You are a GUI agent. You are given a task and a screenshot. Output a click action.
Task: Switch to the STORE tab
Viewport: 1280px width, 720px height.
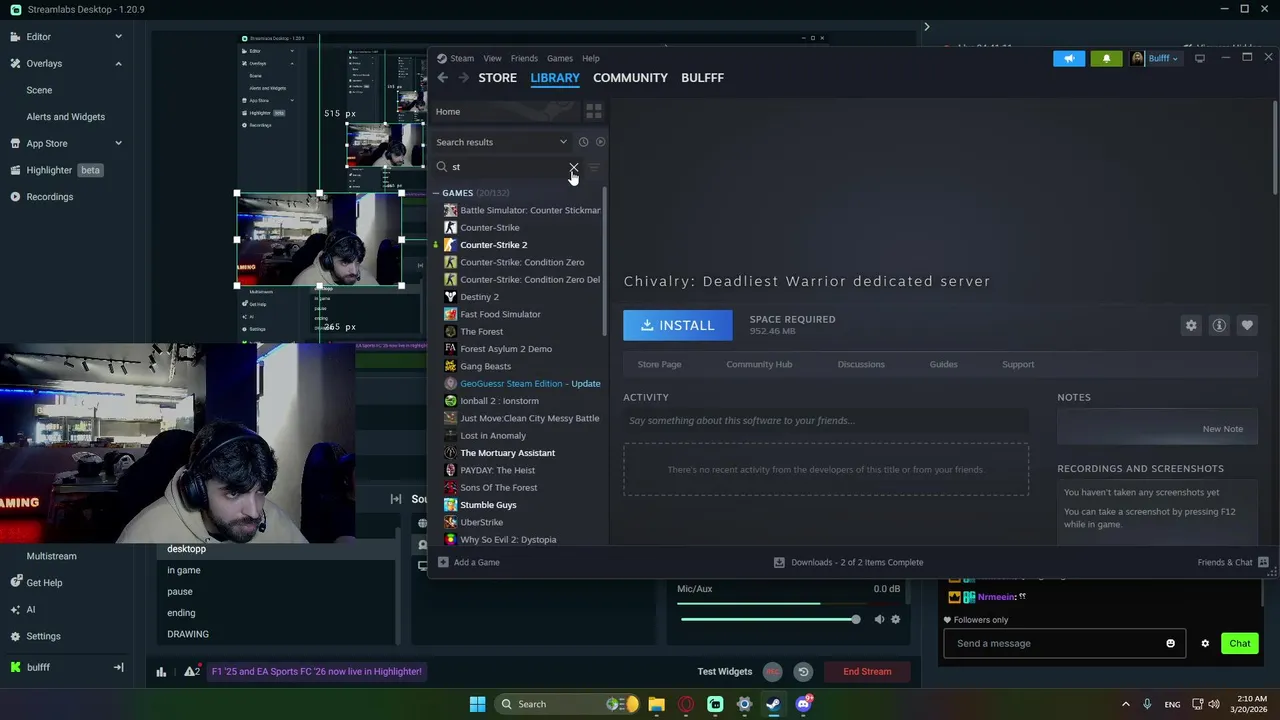[x=497, y=78]
